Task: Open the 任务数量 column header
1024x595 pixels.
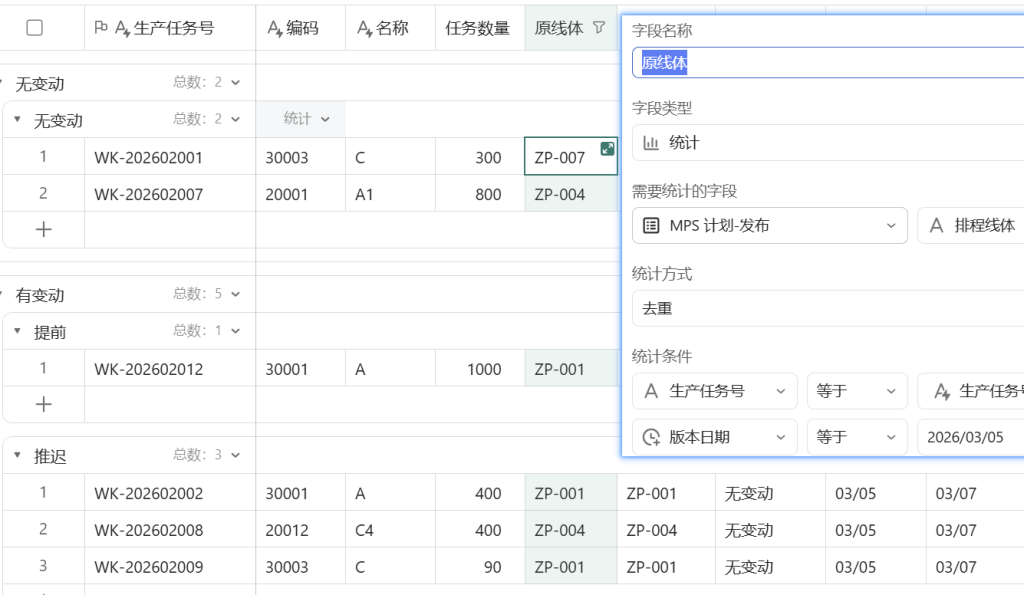Action: [480, 27]
